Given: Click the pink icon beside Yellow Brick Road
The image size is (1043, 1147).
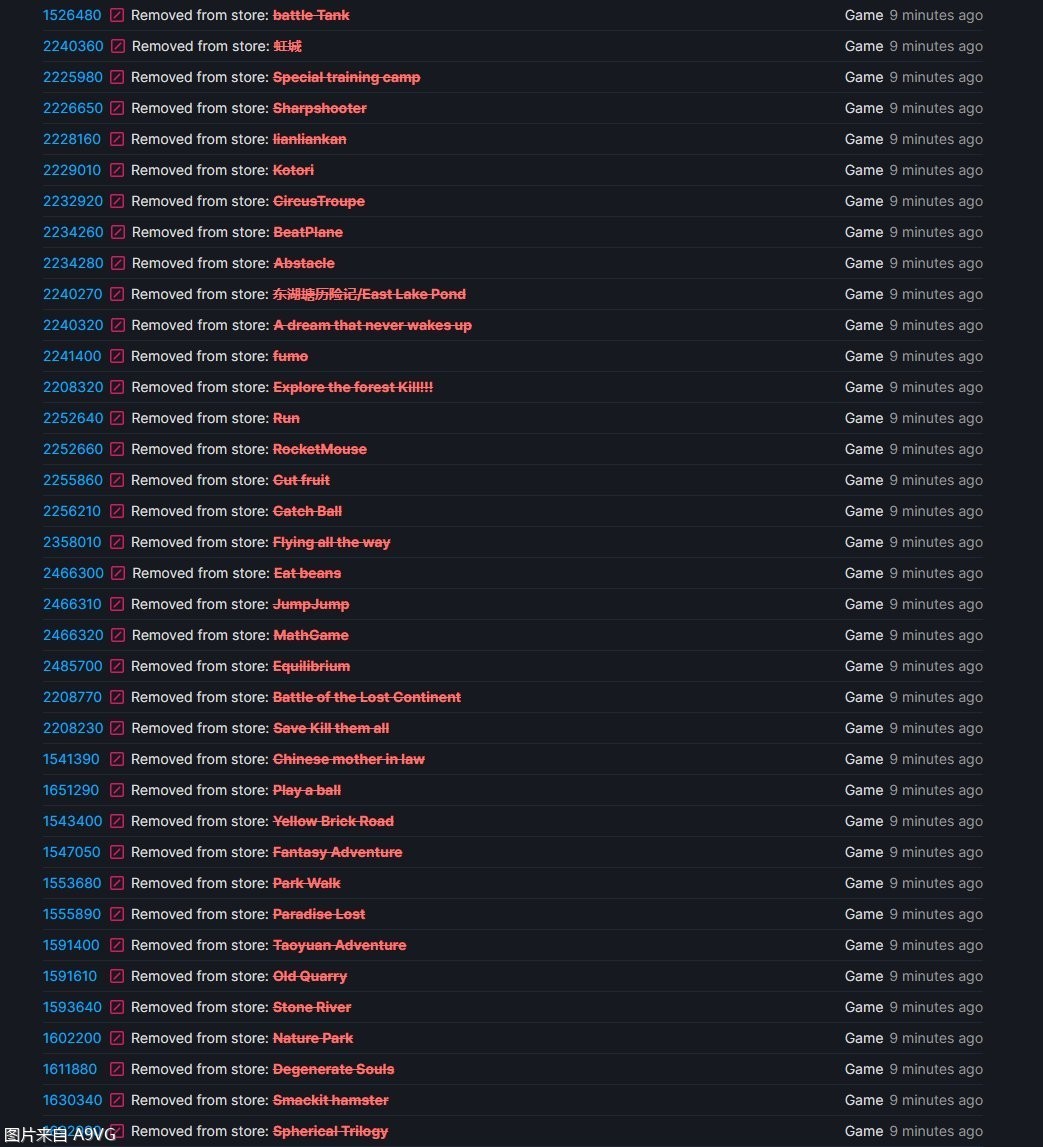Looking at the screenshot, I should [117, 822].
